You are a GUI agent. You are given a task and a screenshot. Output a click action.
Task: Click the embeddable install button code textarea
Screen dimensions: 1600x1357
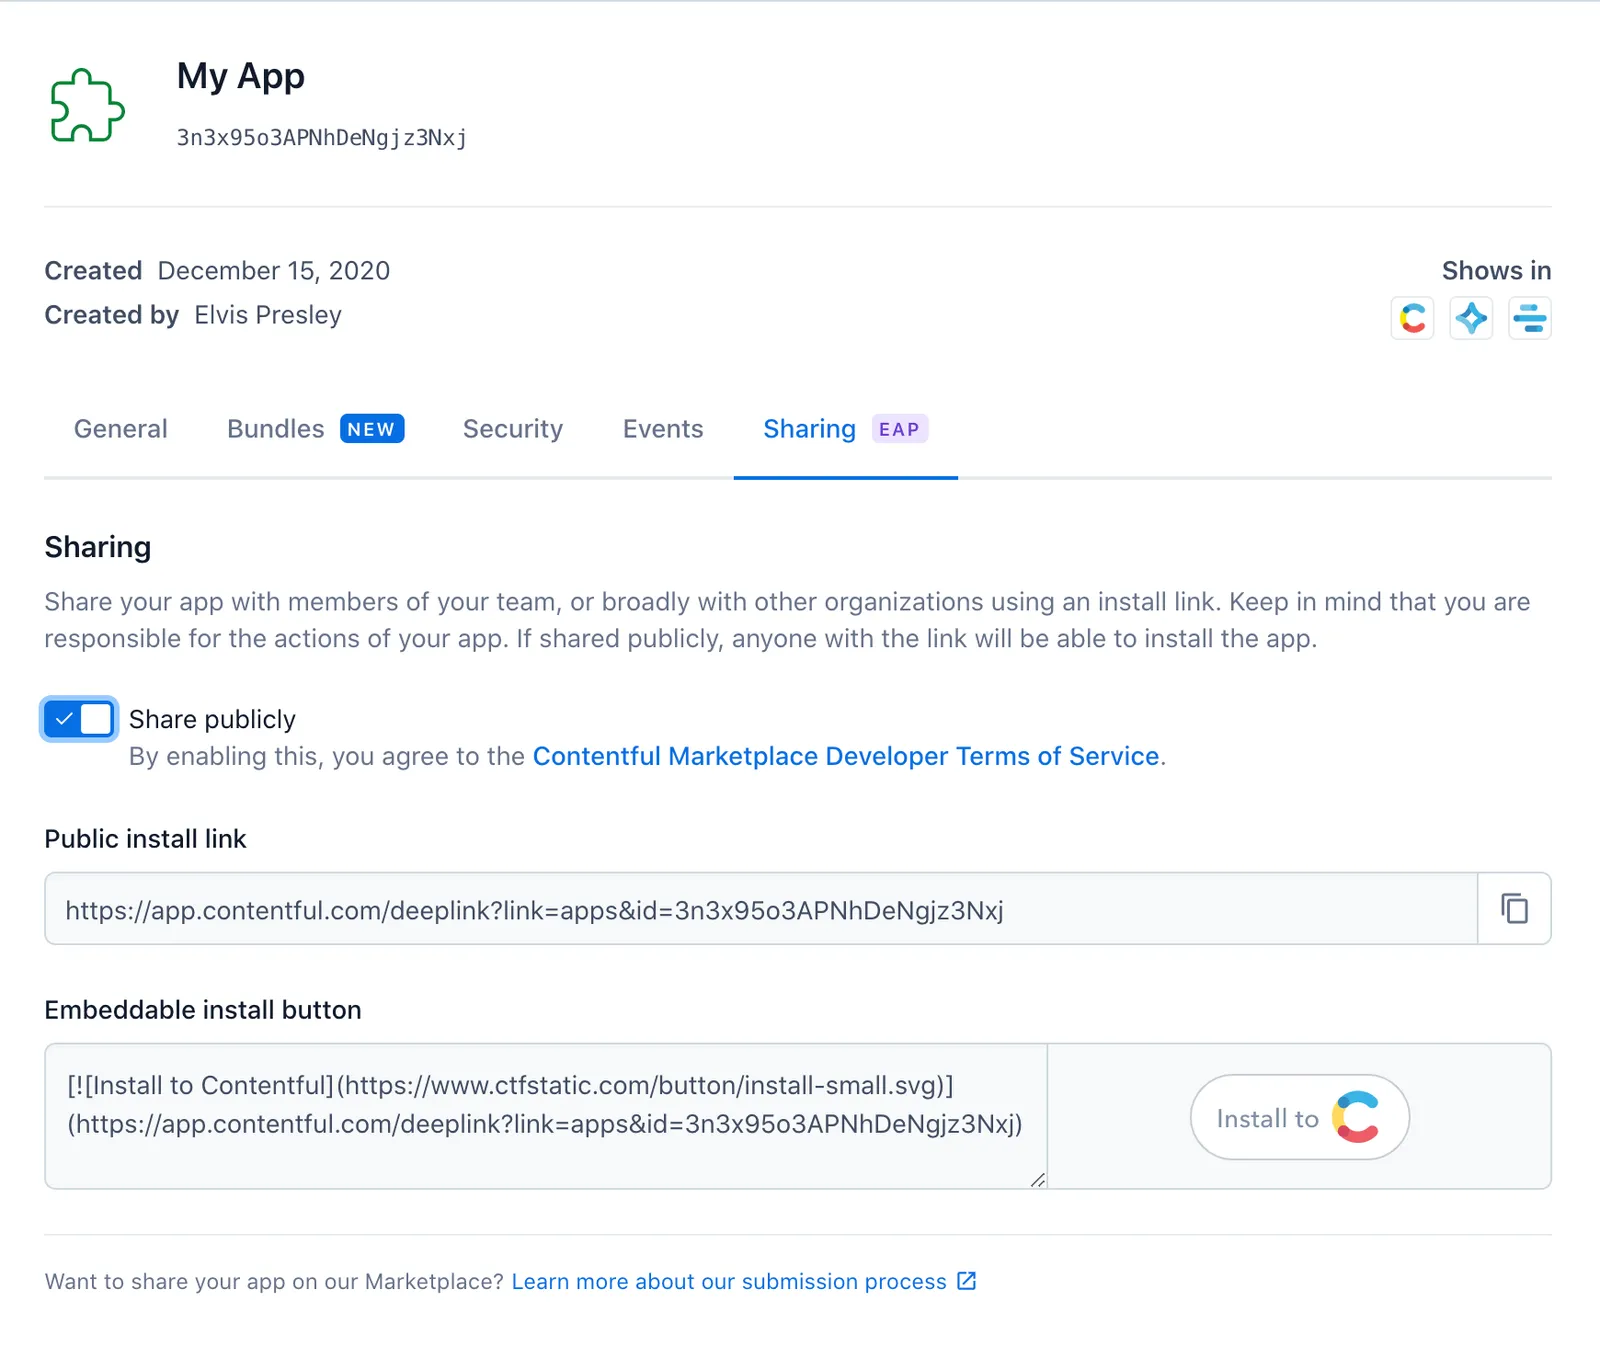[x=546, y=1116]
